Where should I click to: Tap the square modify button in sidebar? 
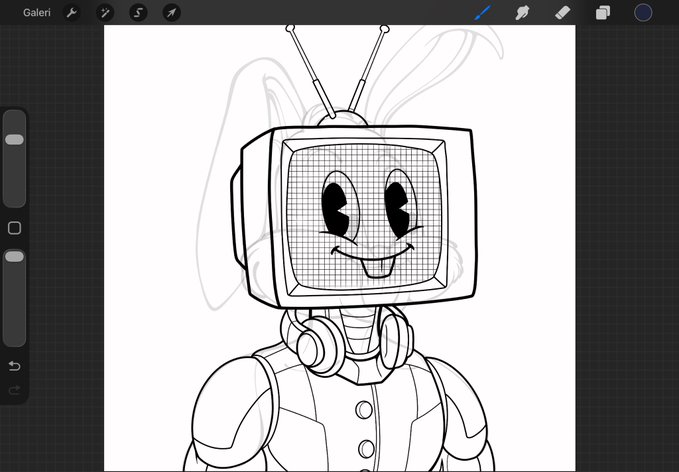tap(14, 228)
